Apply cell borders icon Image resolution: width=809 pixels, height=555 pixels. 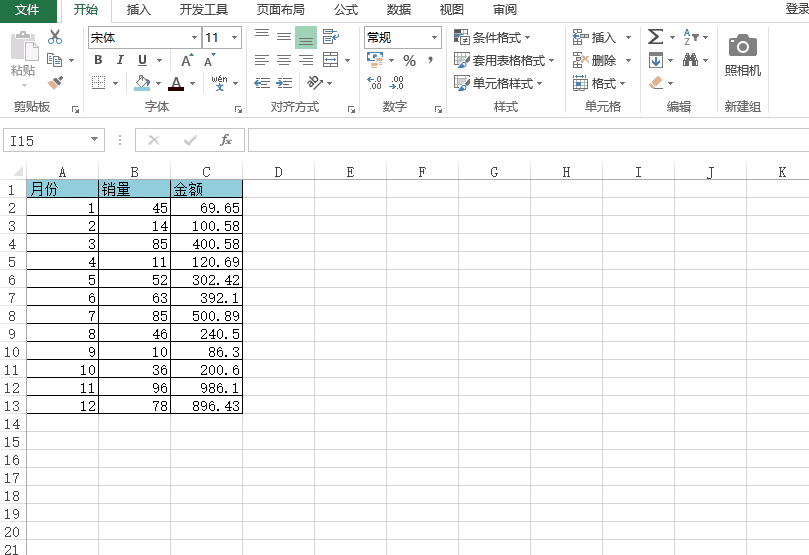click(x=99, y=83)
